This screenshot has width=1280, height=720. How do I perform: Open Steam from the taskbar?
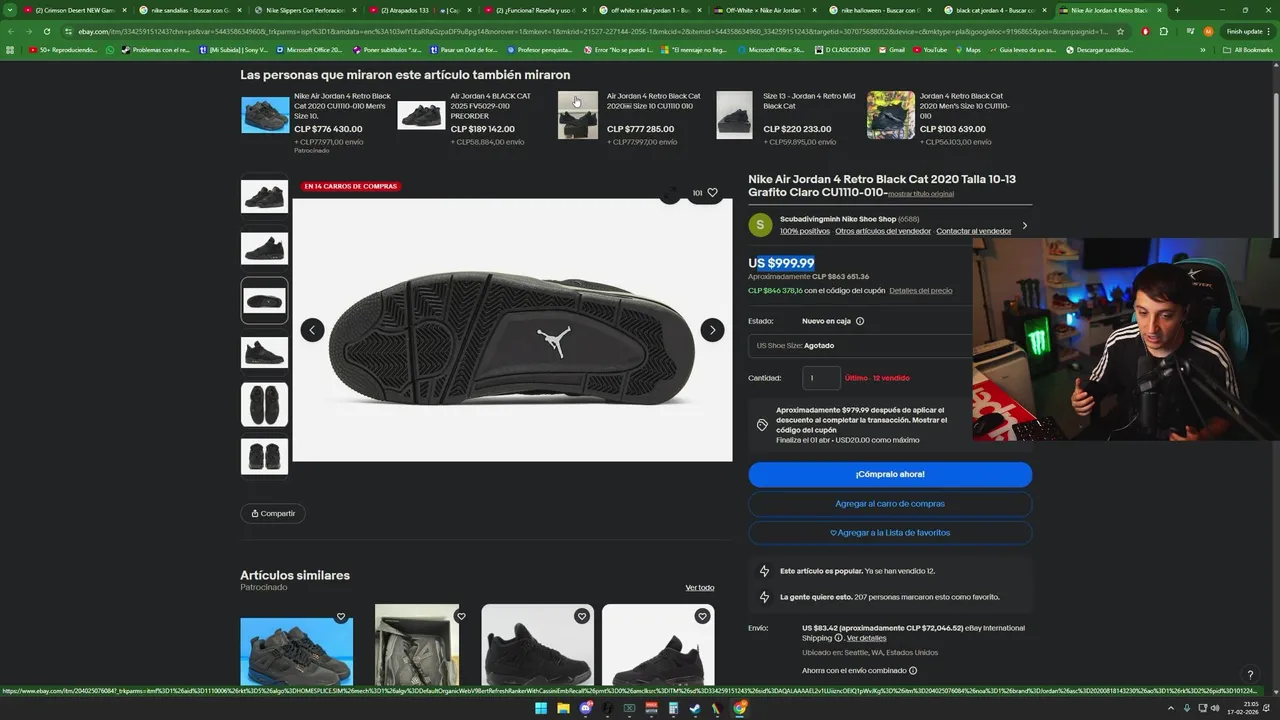coord(695,708)
